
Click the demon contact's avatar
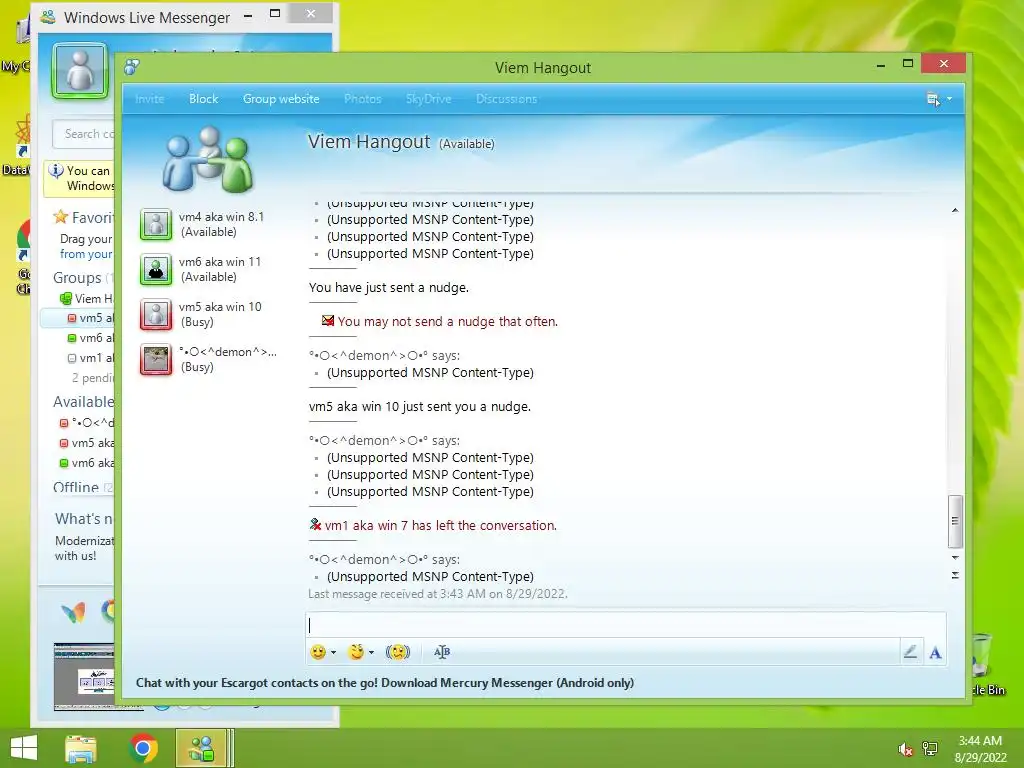[156, 359]
